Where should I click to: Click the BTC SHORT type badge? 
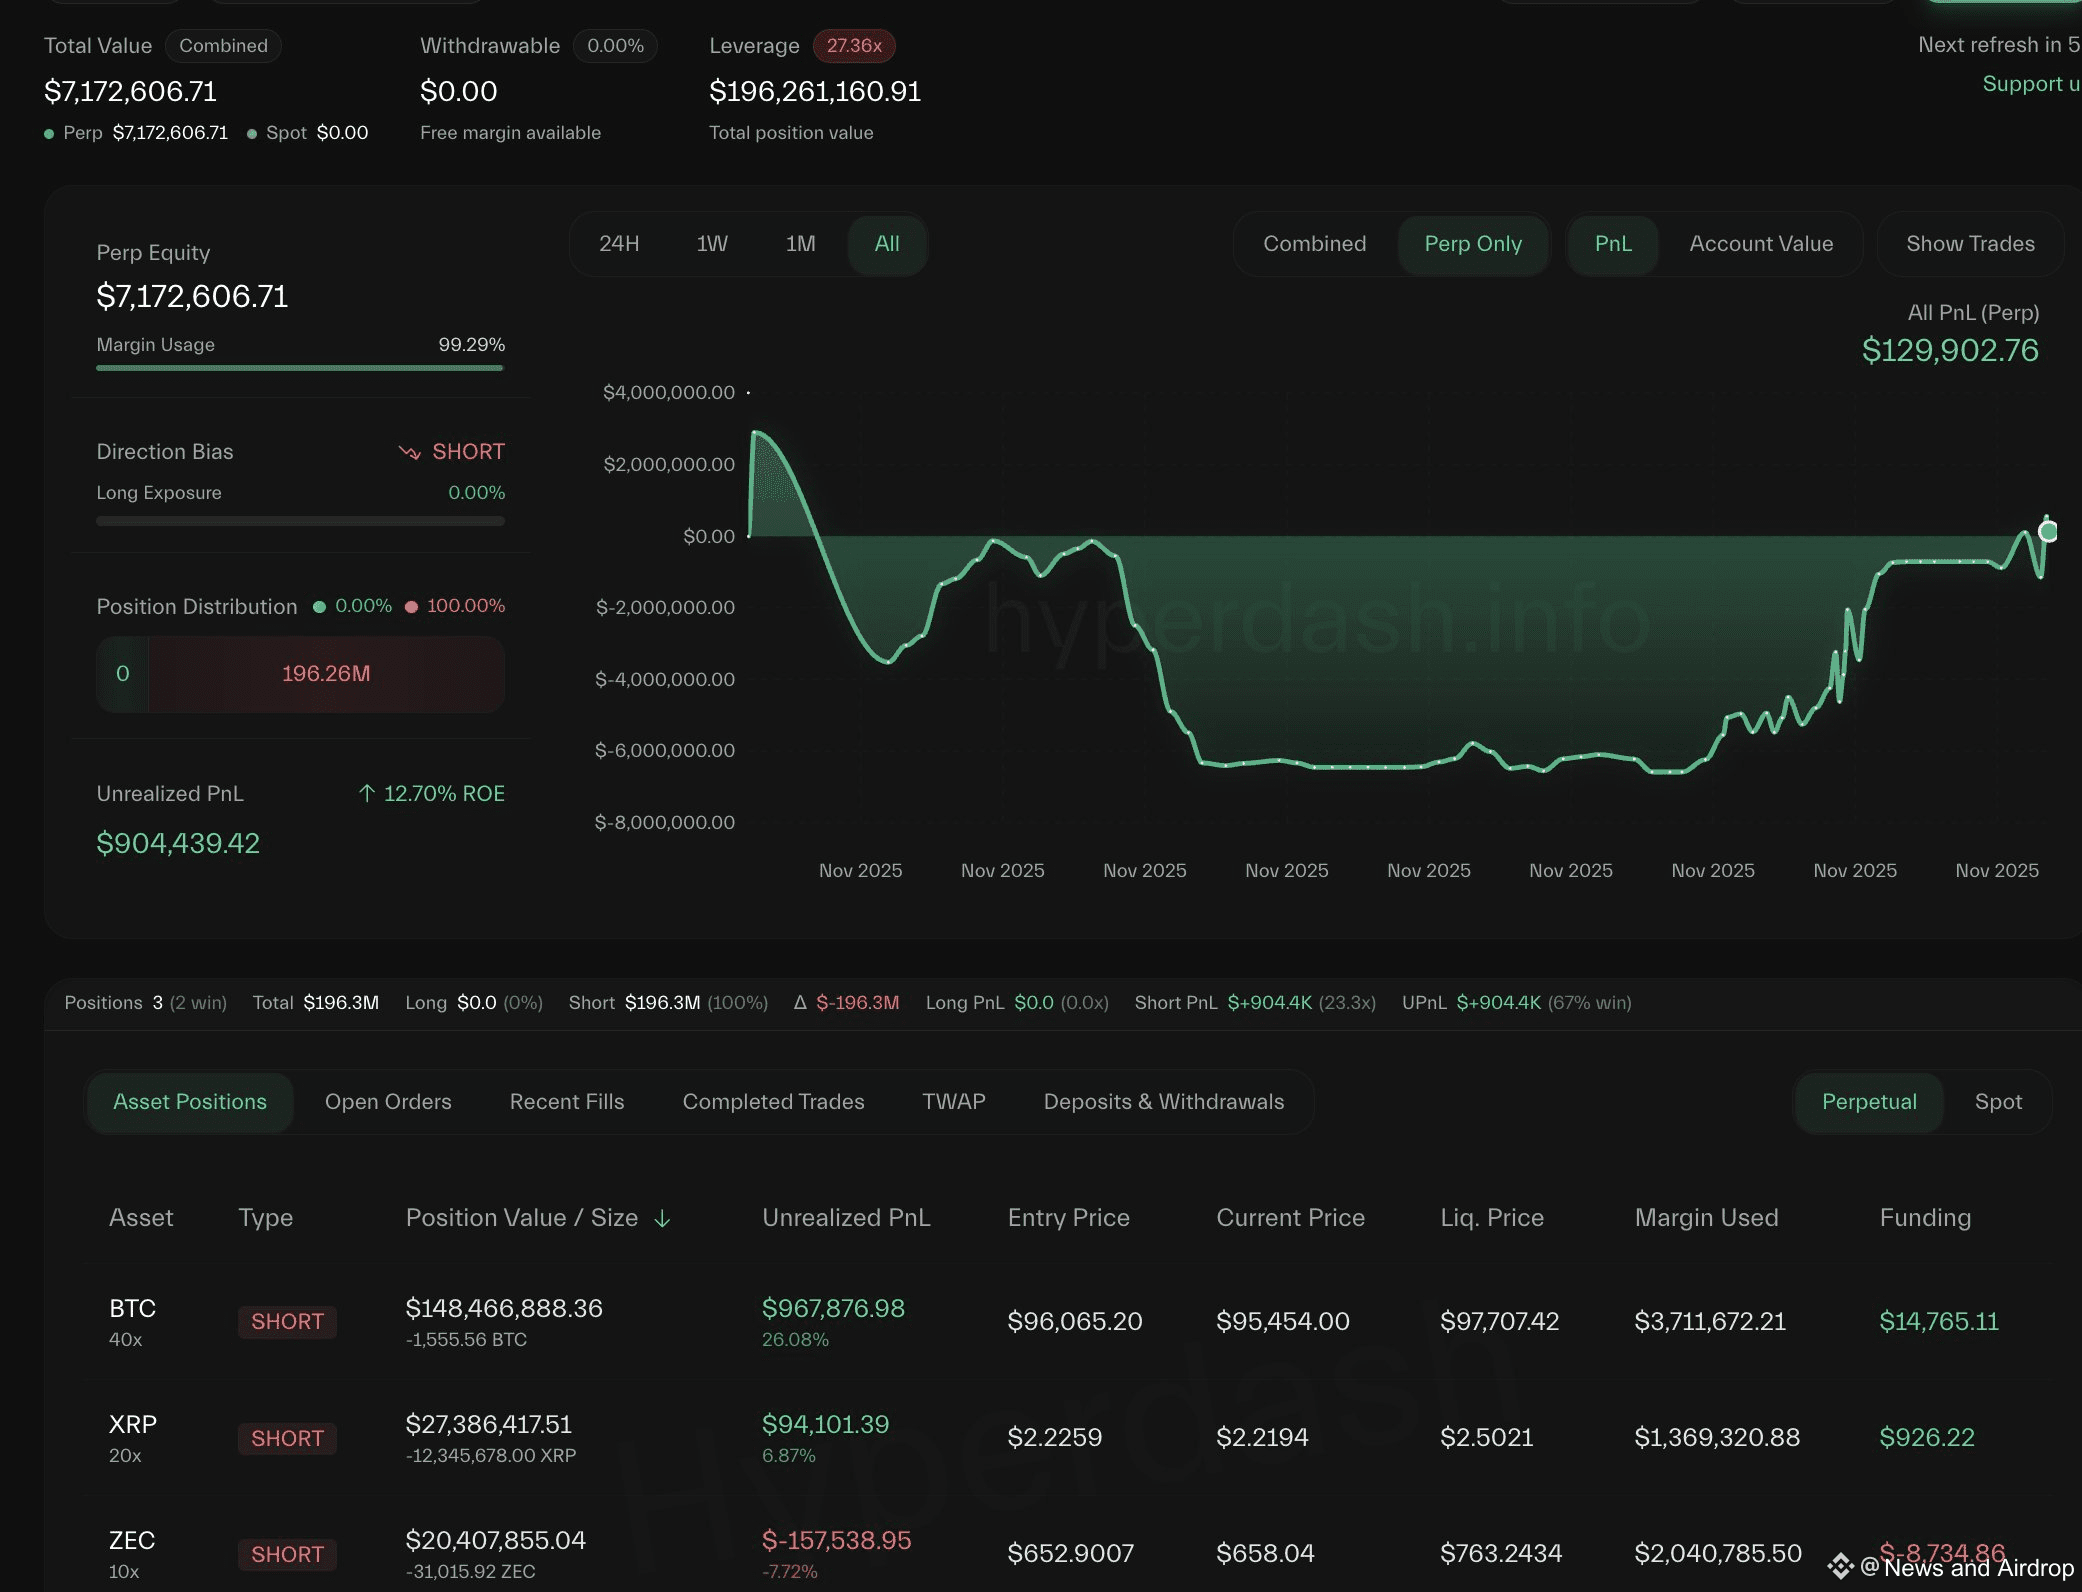pos(287,1322)
